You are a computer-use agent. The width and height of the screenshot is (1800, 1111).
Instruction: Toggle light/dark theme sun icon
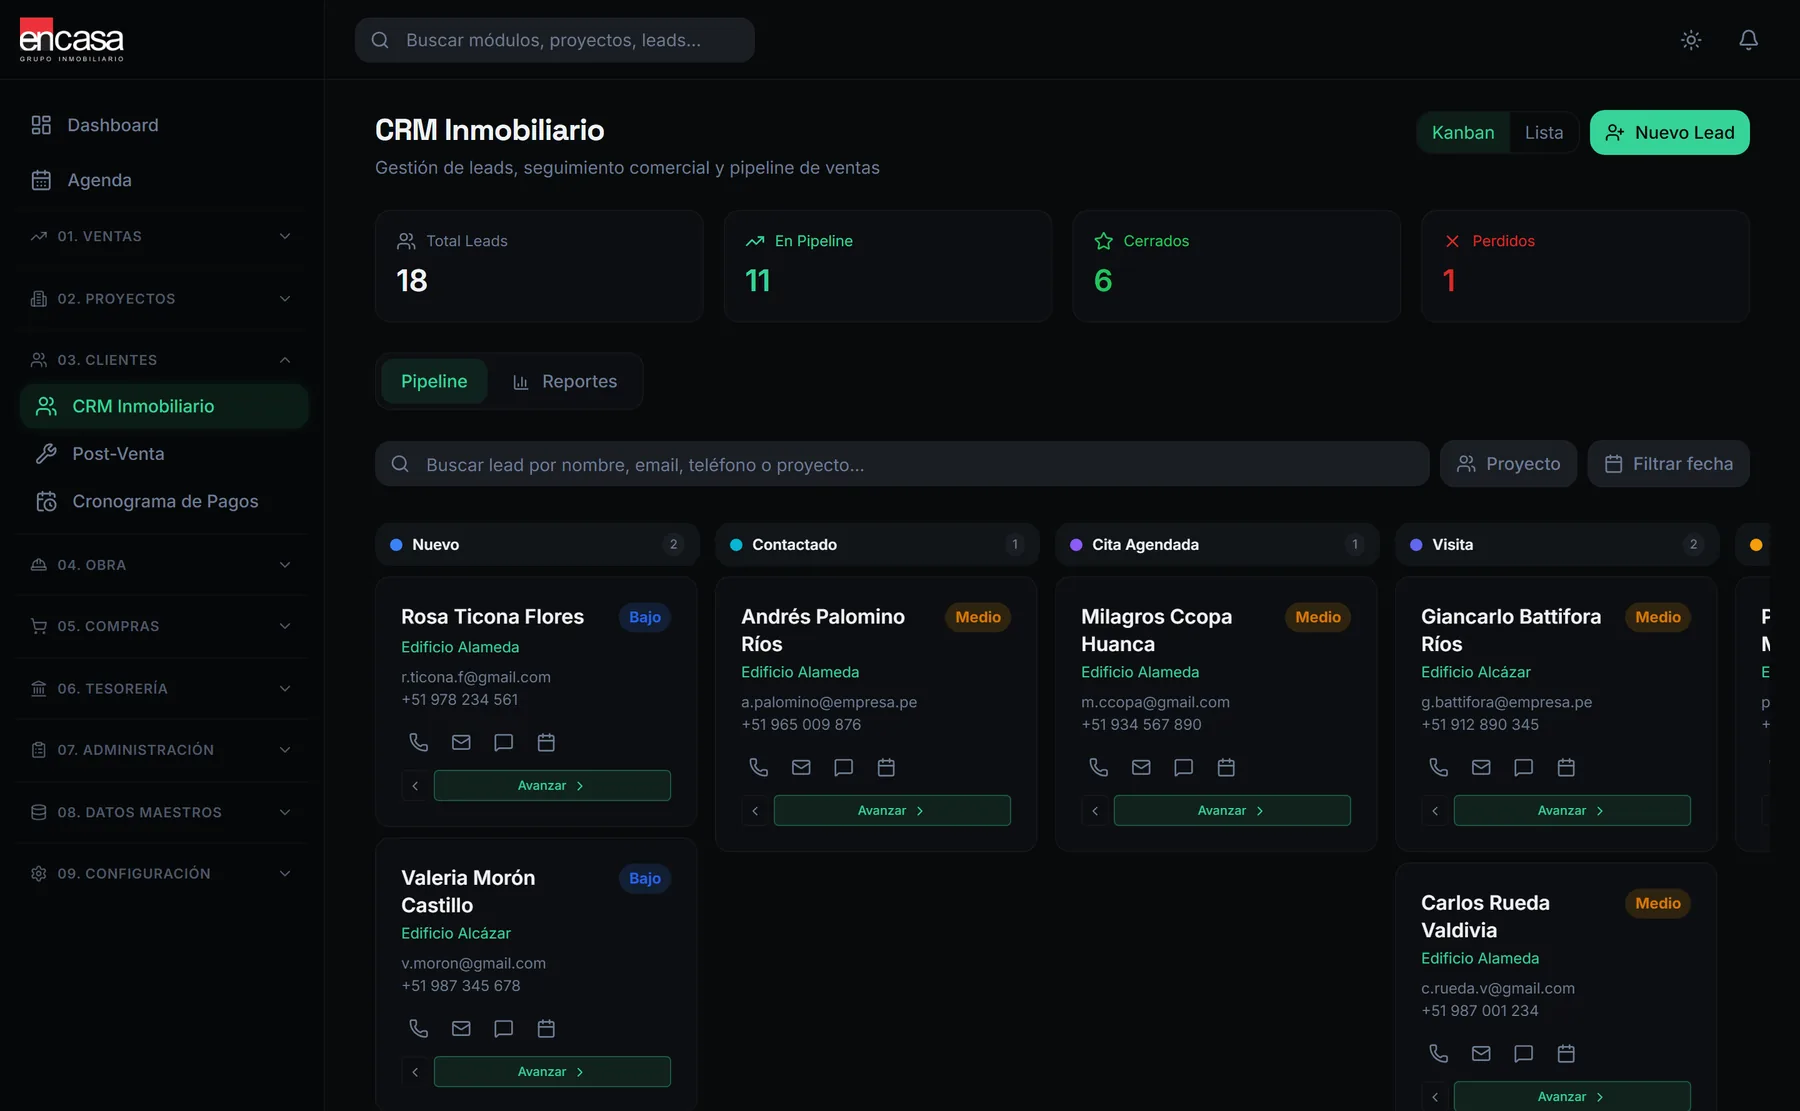point(1691,40)
